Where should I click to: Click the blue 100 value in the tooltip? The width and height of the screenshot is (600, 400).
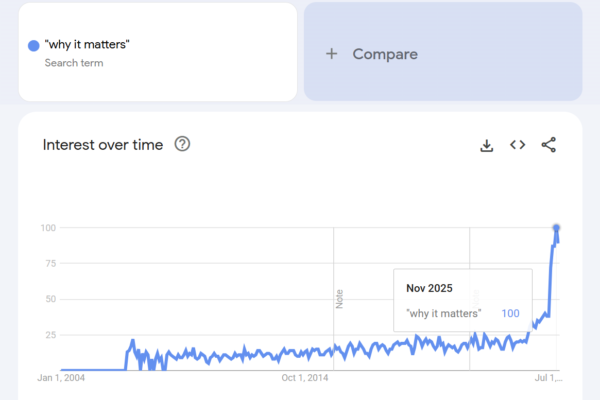(x=510, y=314)
